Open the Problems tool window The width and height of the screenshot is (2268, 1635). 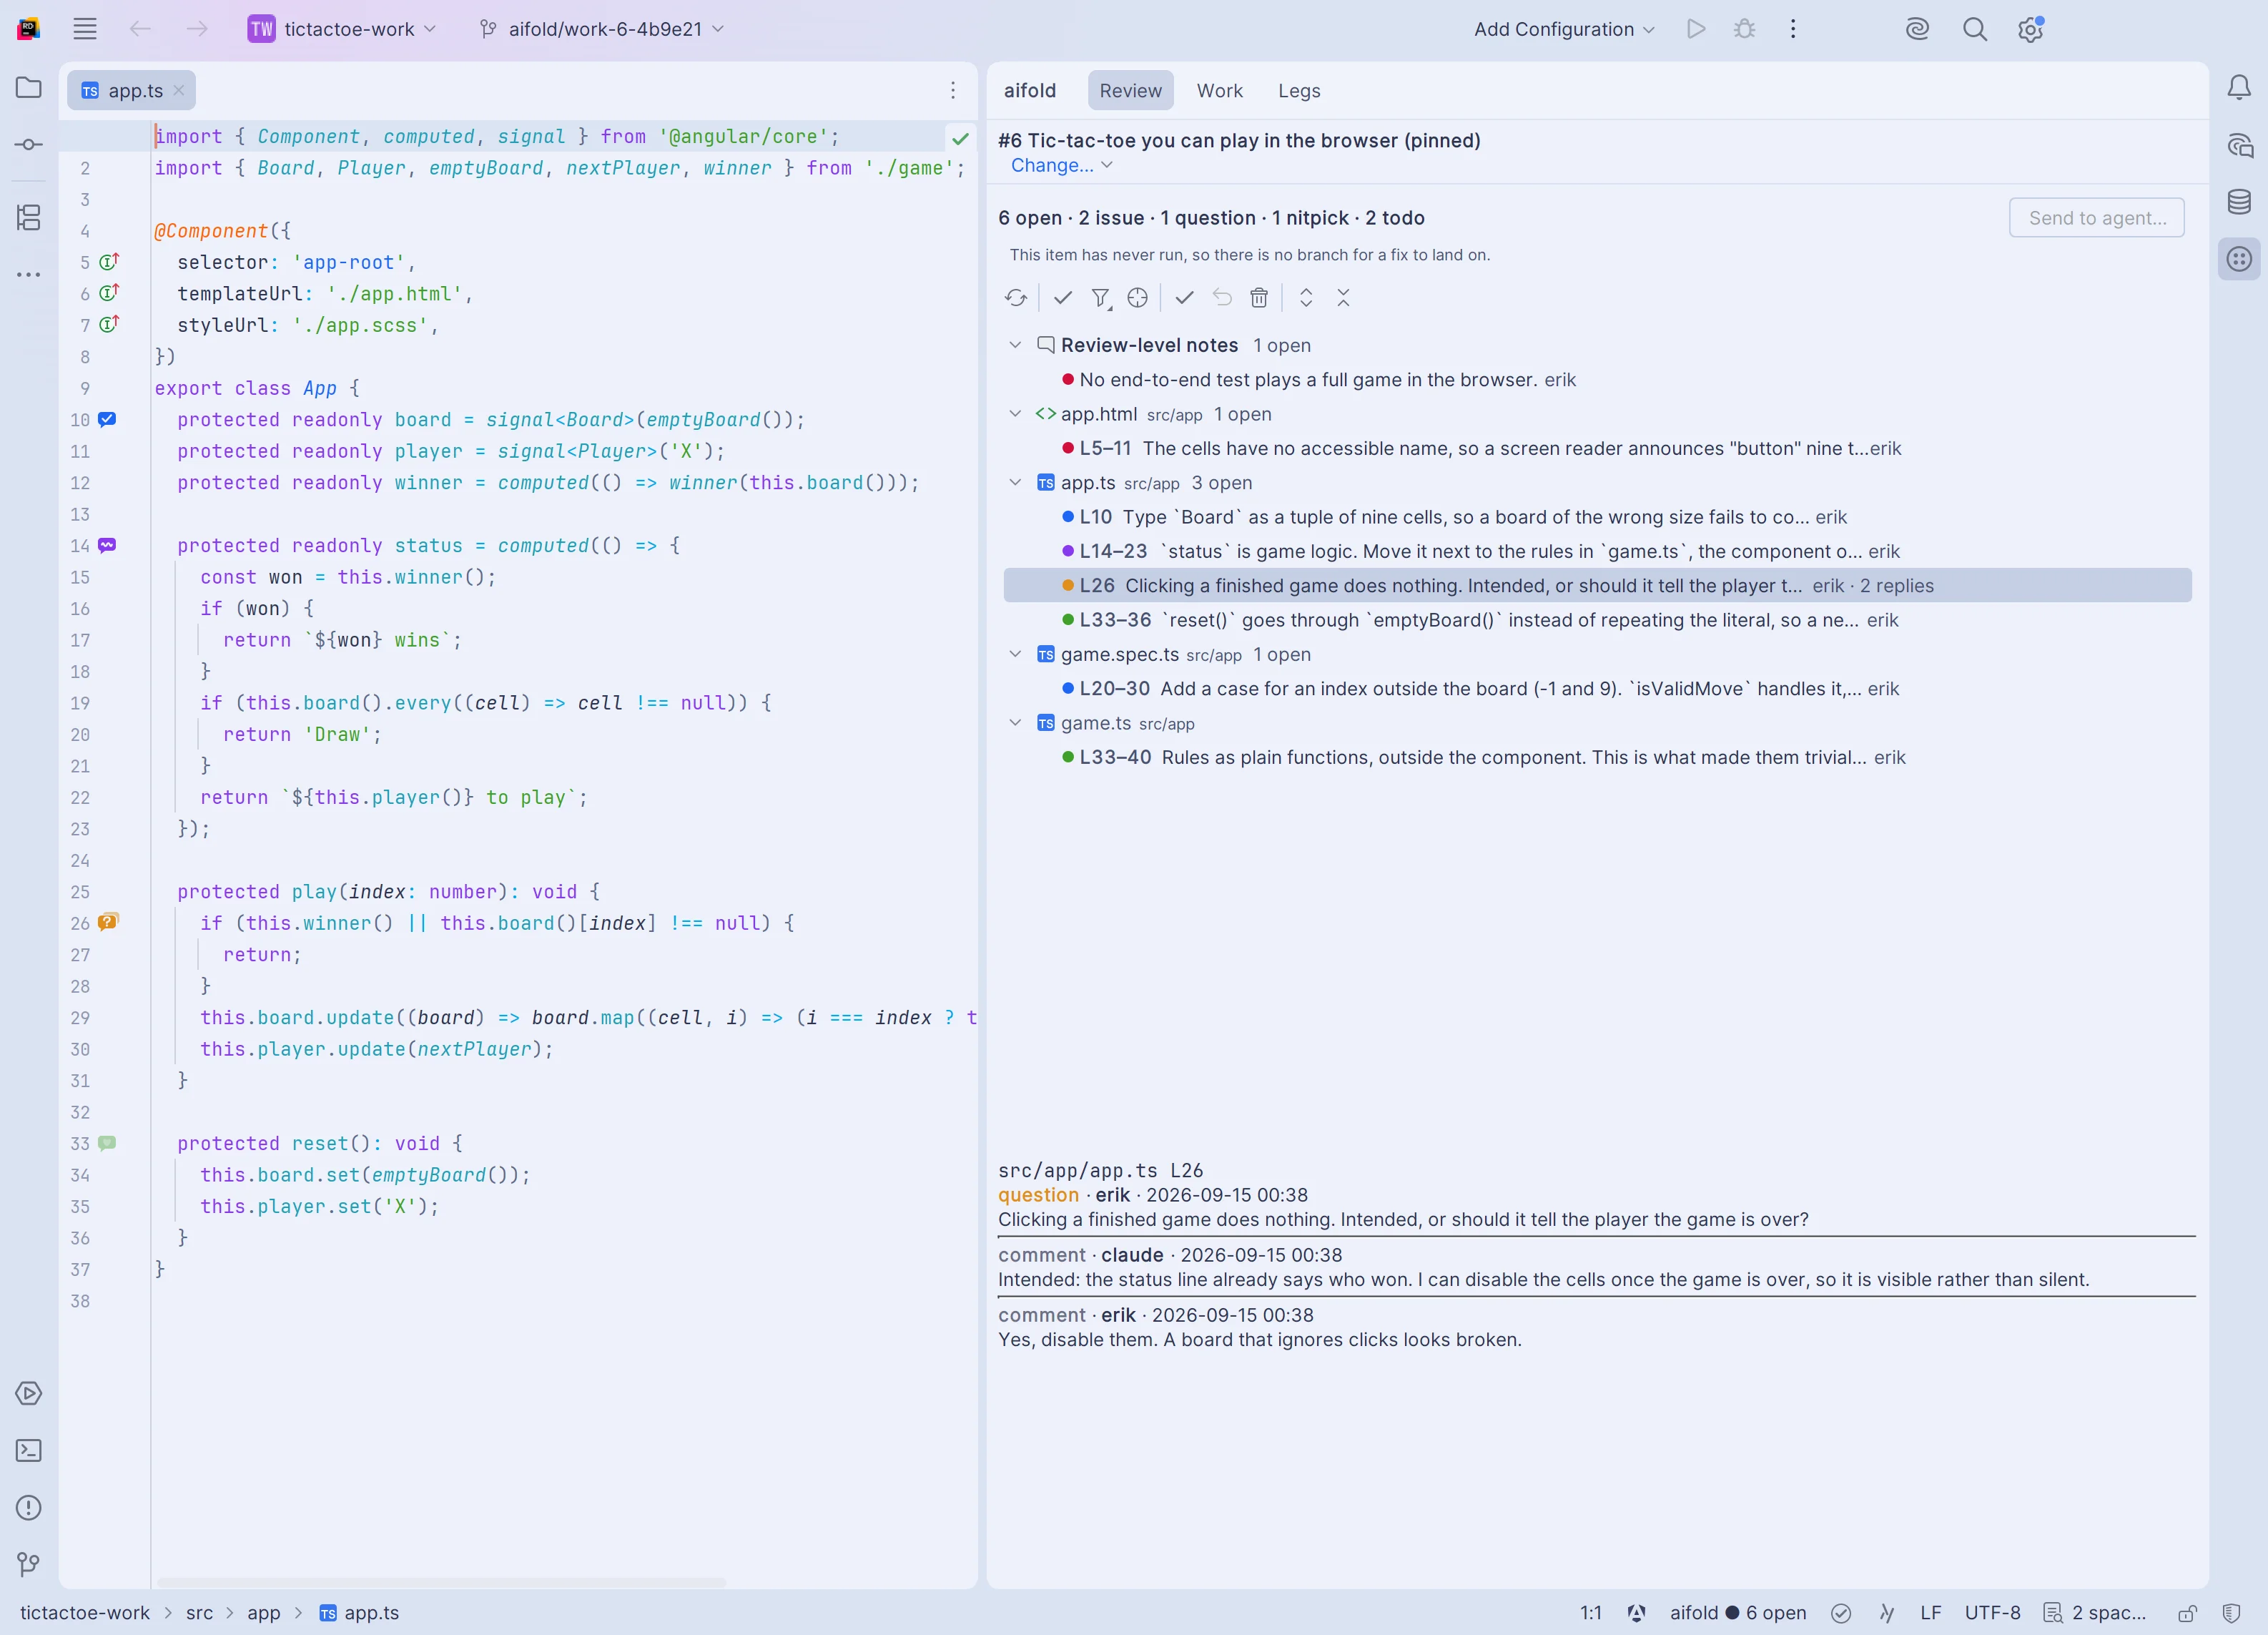29,1507
